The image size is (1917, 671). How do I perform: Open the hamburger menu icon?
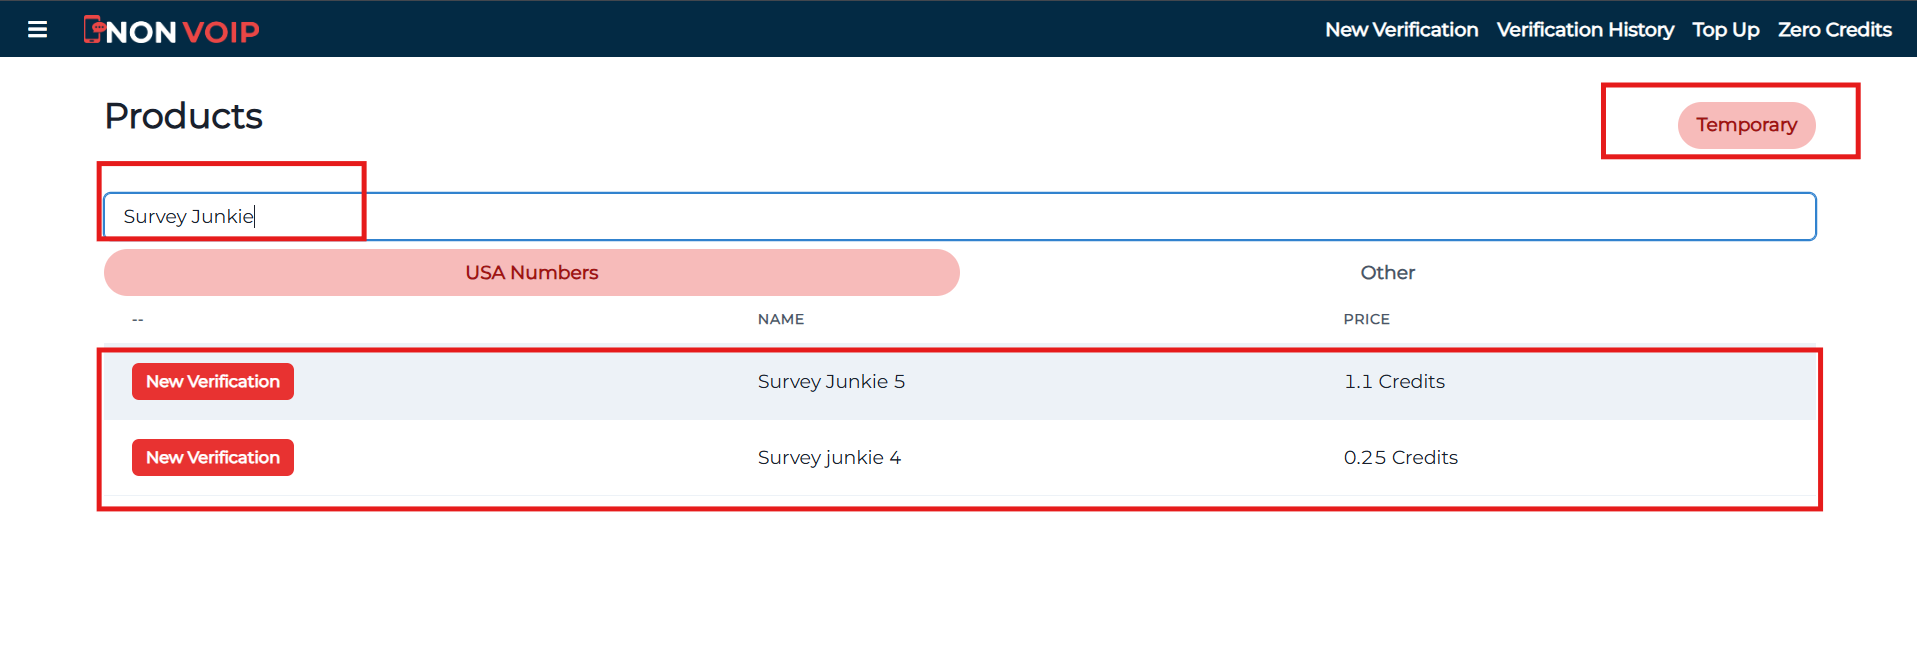point(37,29)
